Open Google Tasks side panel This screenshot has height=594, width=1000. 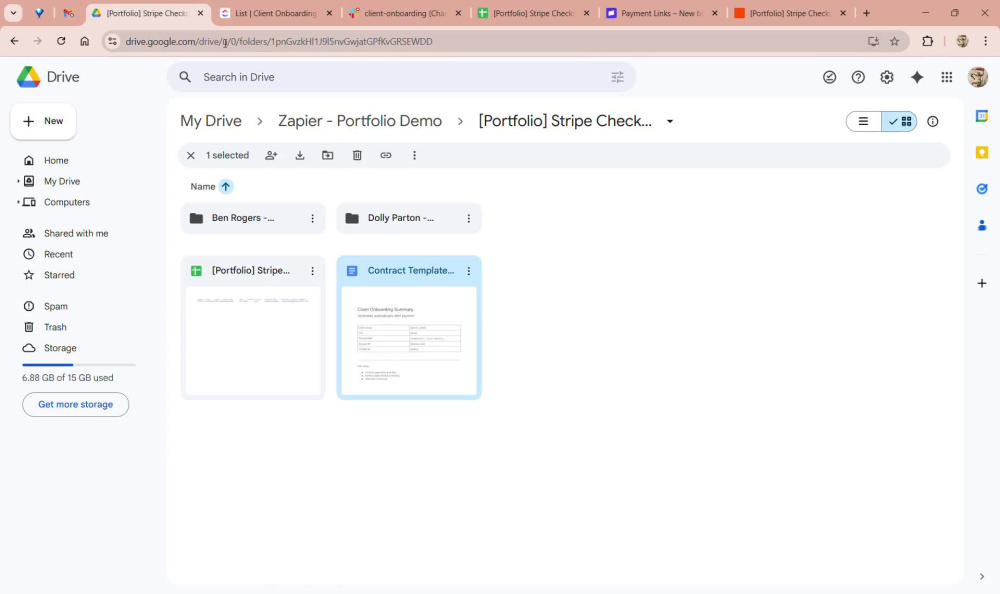click(982, 189)
